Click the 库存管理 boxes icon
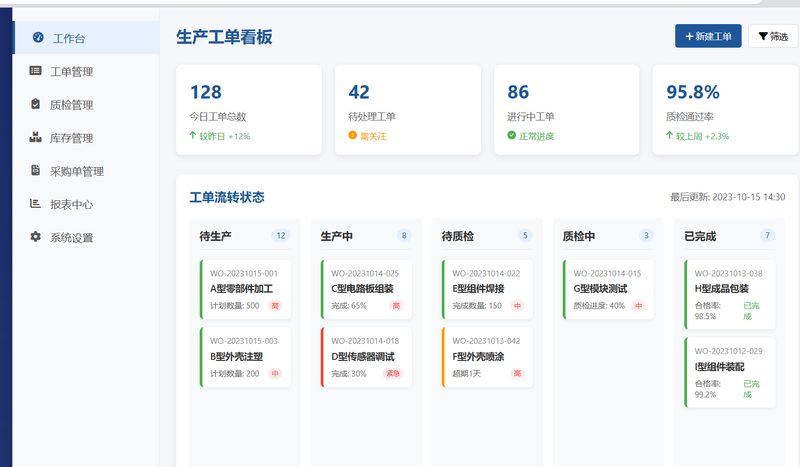Viewport: 800px width, 467px height. 36,137
